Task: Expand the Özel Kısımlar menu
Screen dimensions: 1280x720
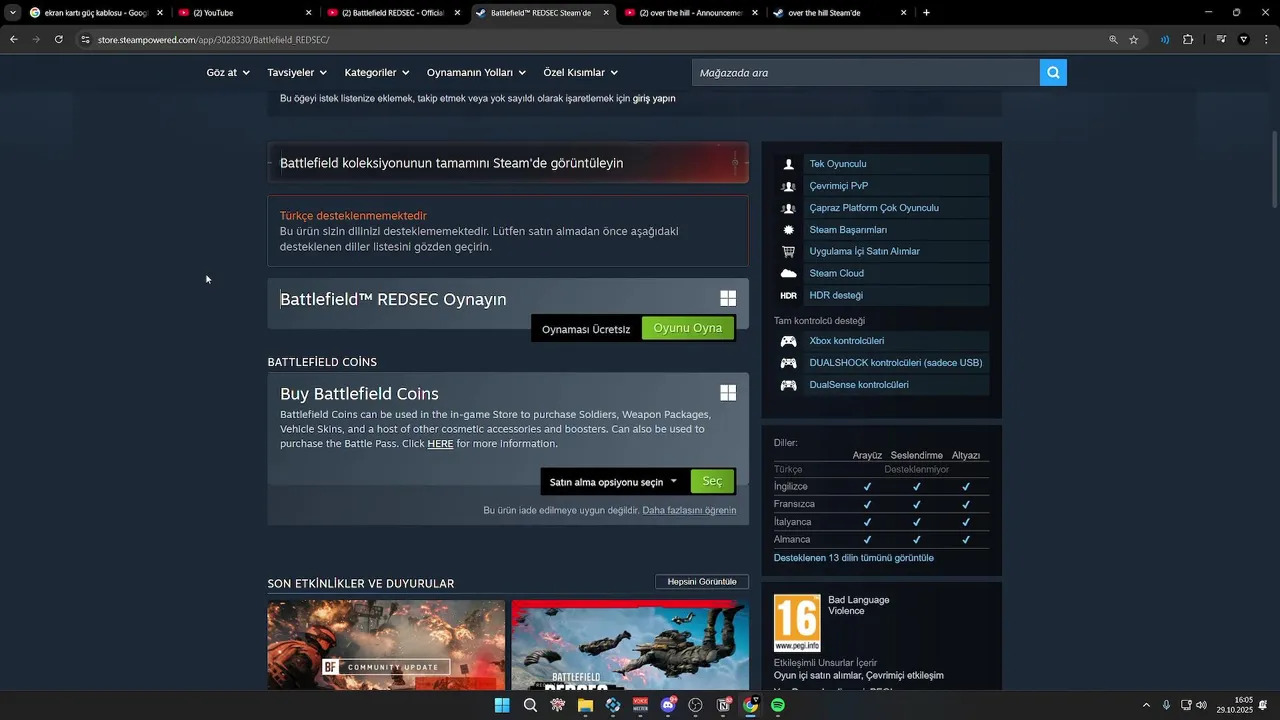Action: (580, 73)
